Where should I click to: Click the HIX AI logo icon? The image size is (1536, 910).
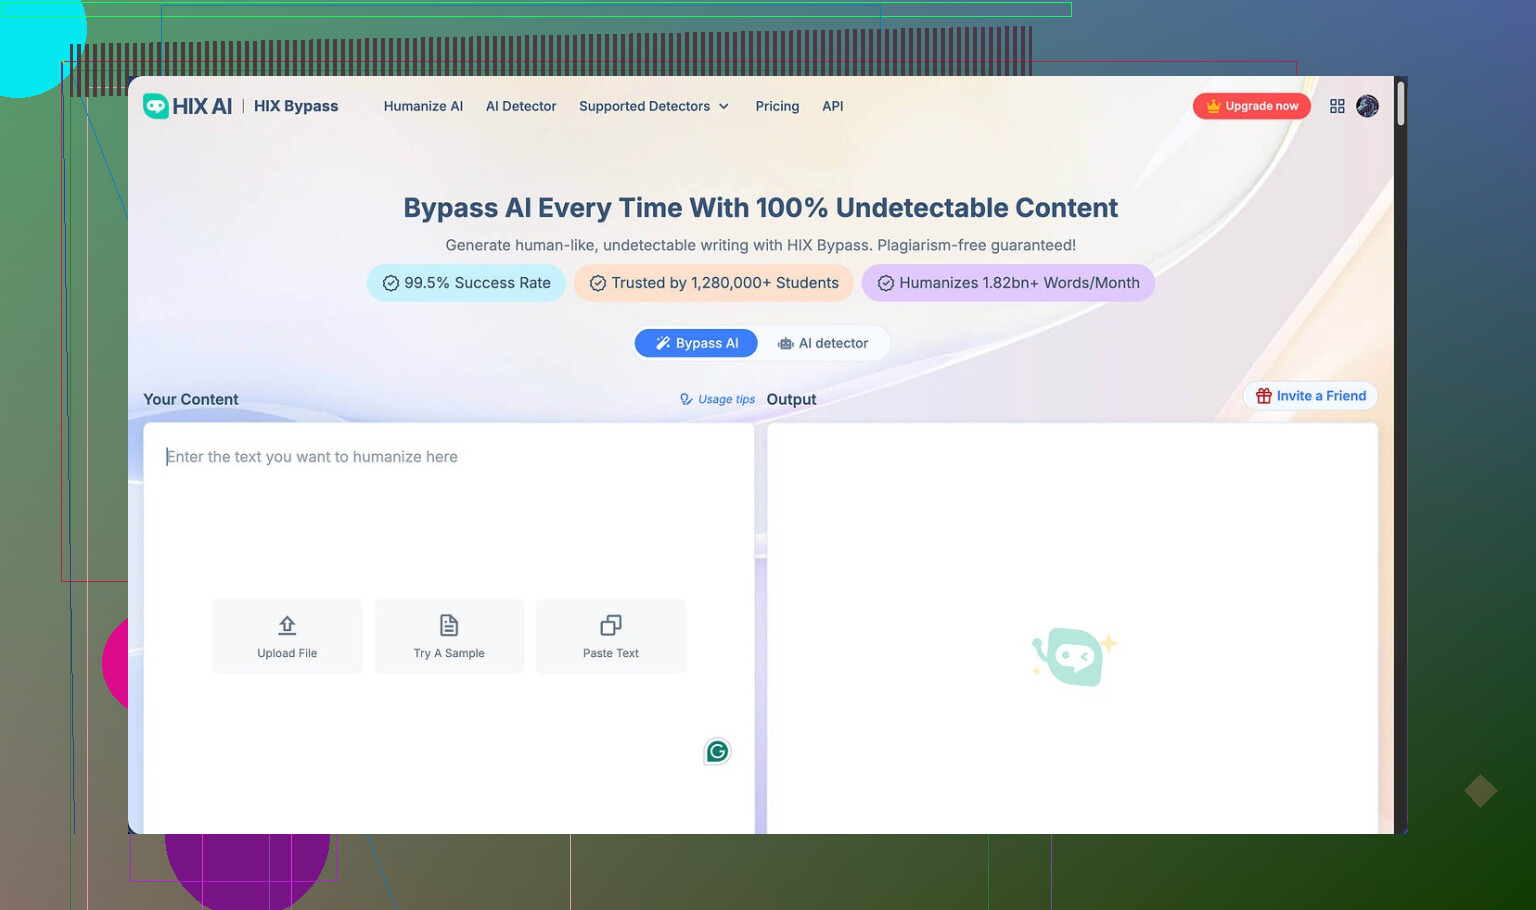point(156,106)
